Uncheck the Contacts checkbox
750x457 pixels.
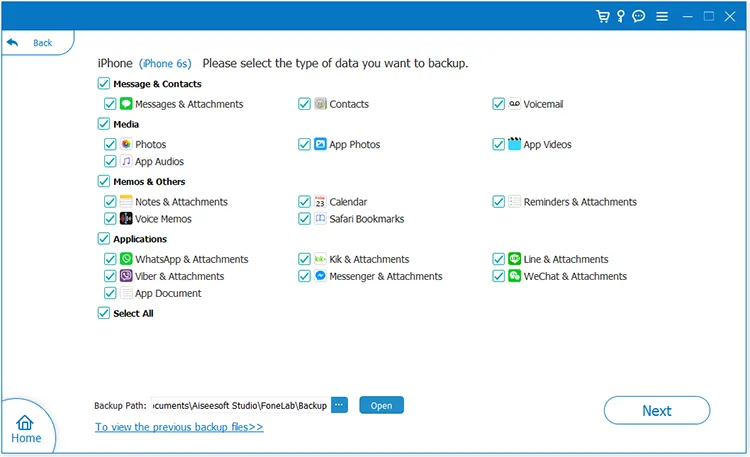point(304,104)
